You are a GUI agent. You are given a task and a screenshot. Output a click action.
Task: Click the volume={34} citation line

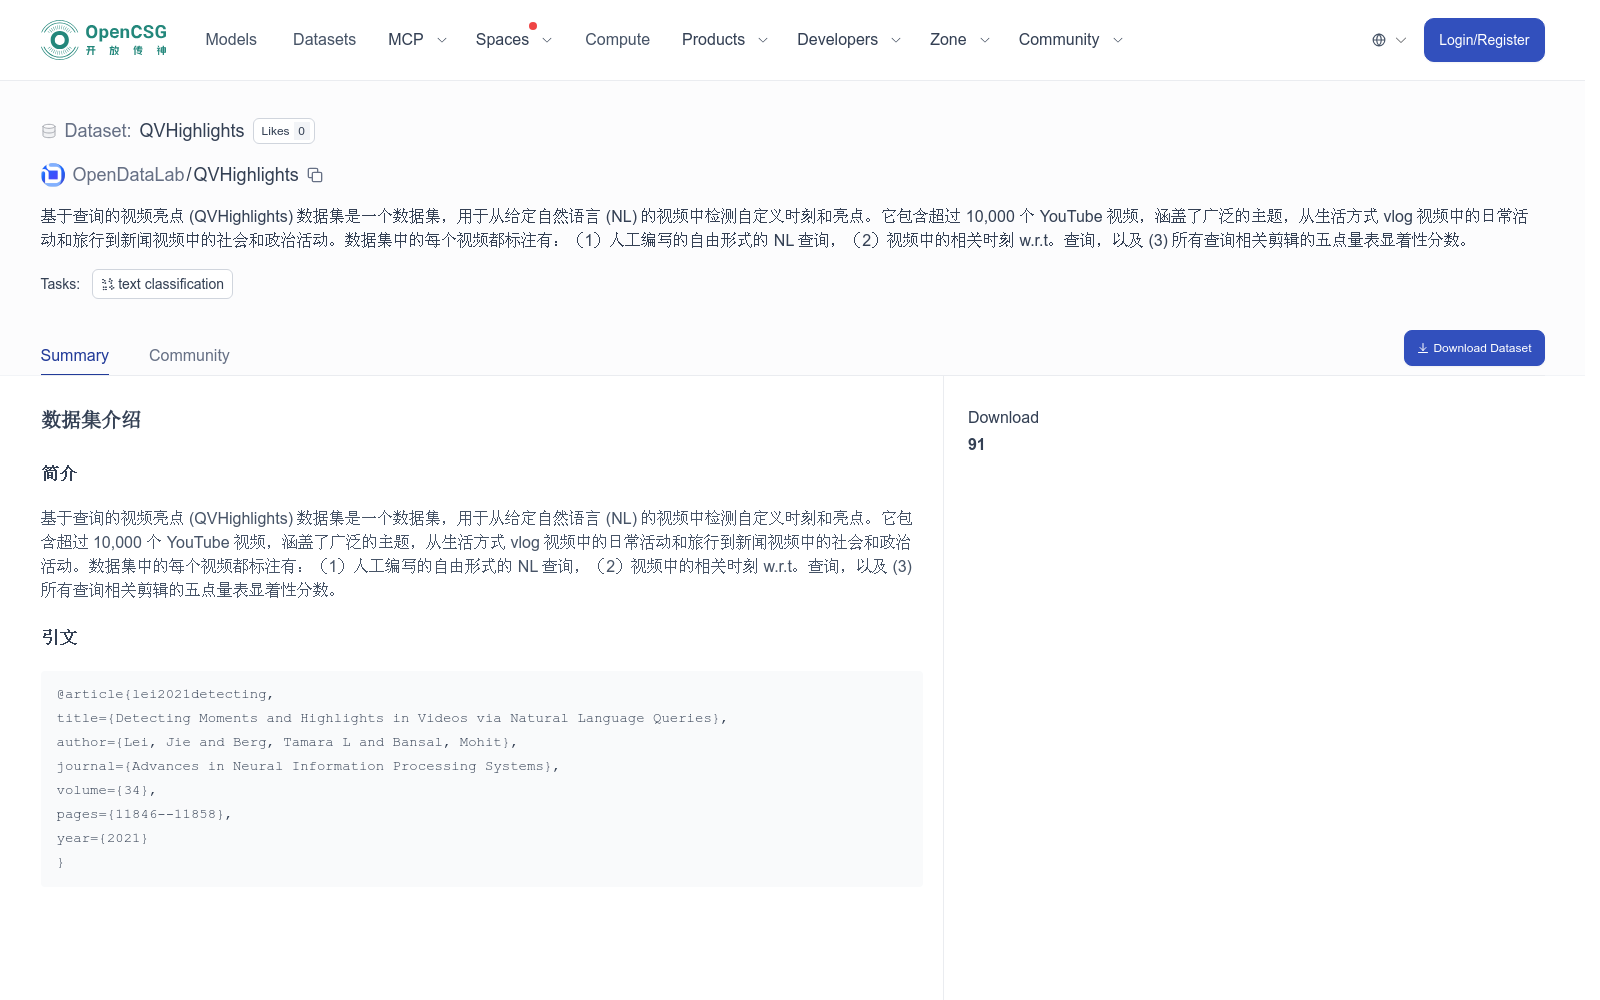click(106, 790)
